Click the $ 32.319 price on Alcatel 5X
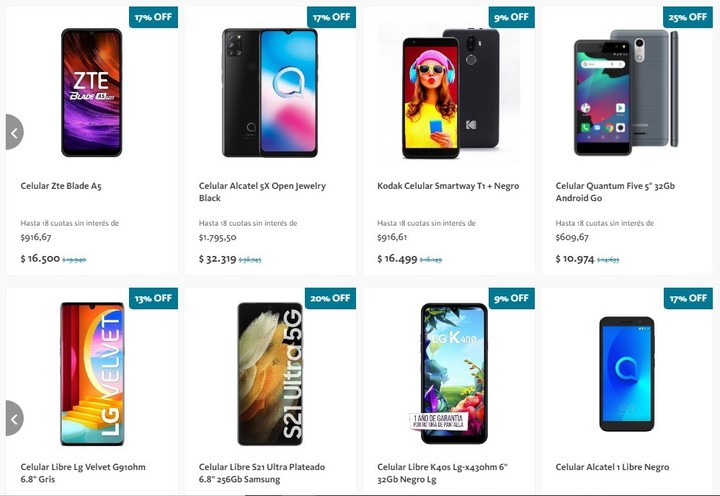 pyautogui.click(x=217, y=259)
